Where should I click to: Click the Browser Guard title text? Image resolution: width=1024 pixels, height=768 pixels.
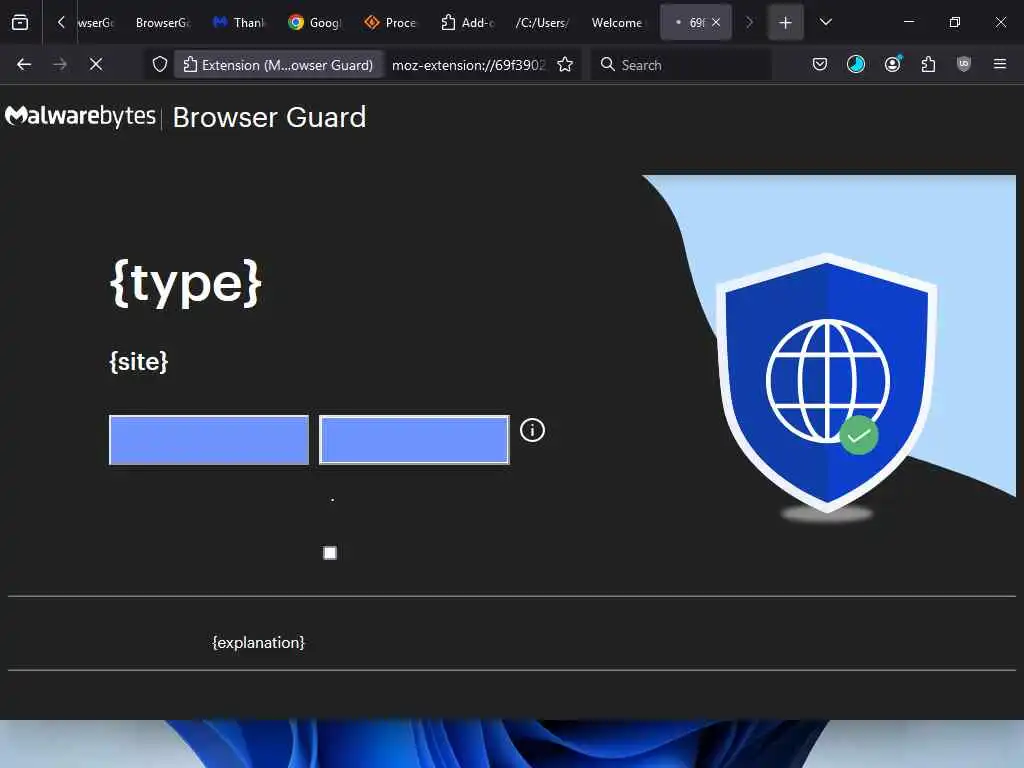270,118
